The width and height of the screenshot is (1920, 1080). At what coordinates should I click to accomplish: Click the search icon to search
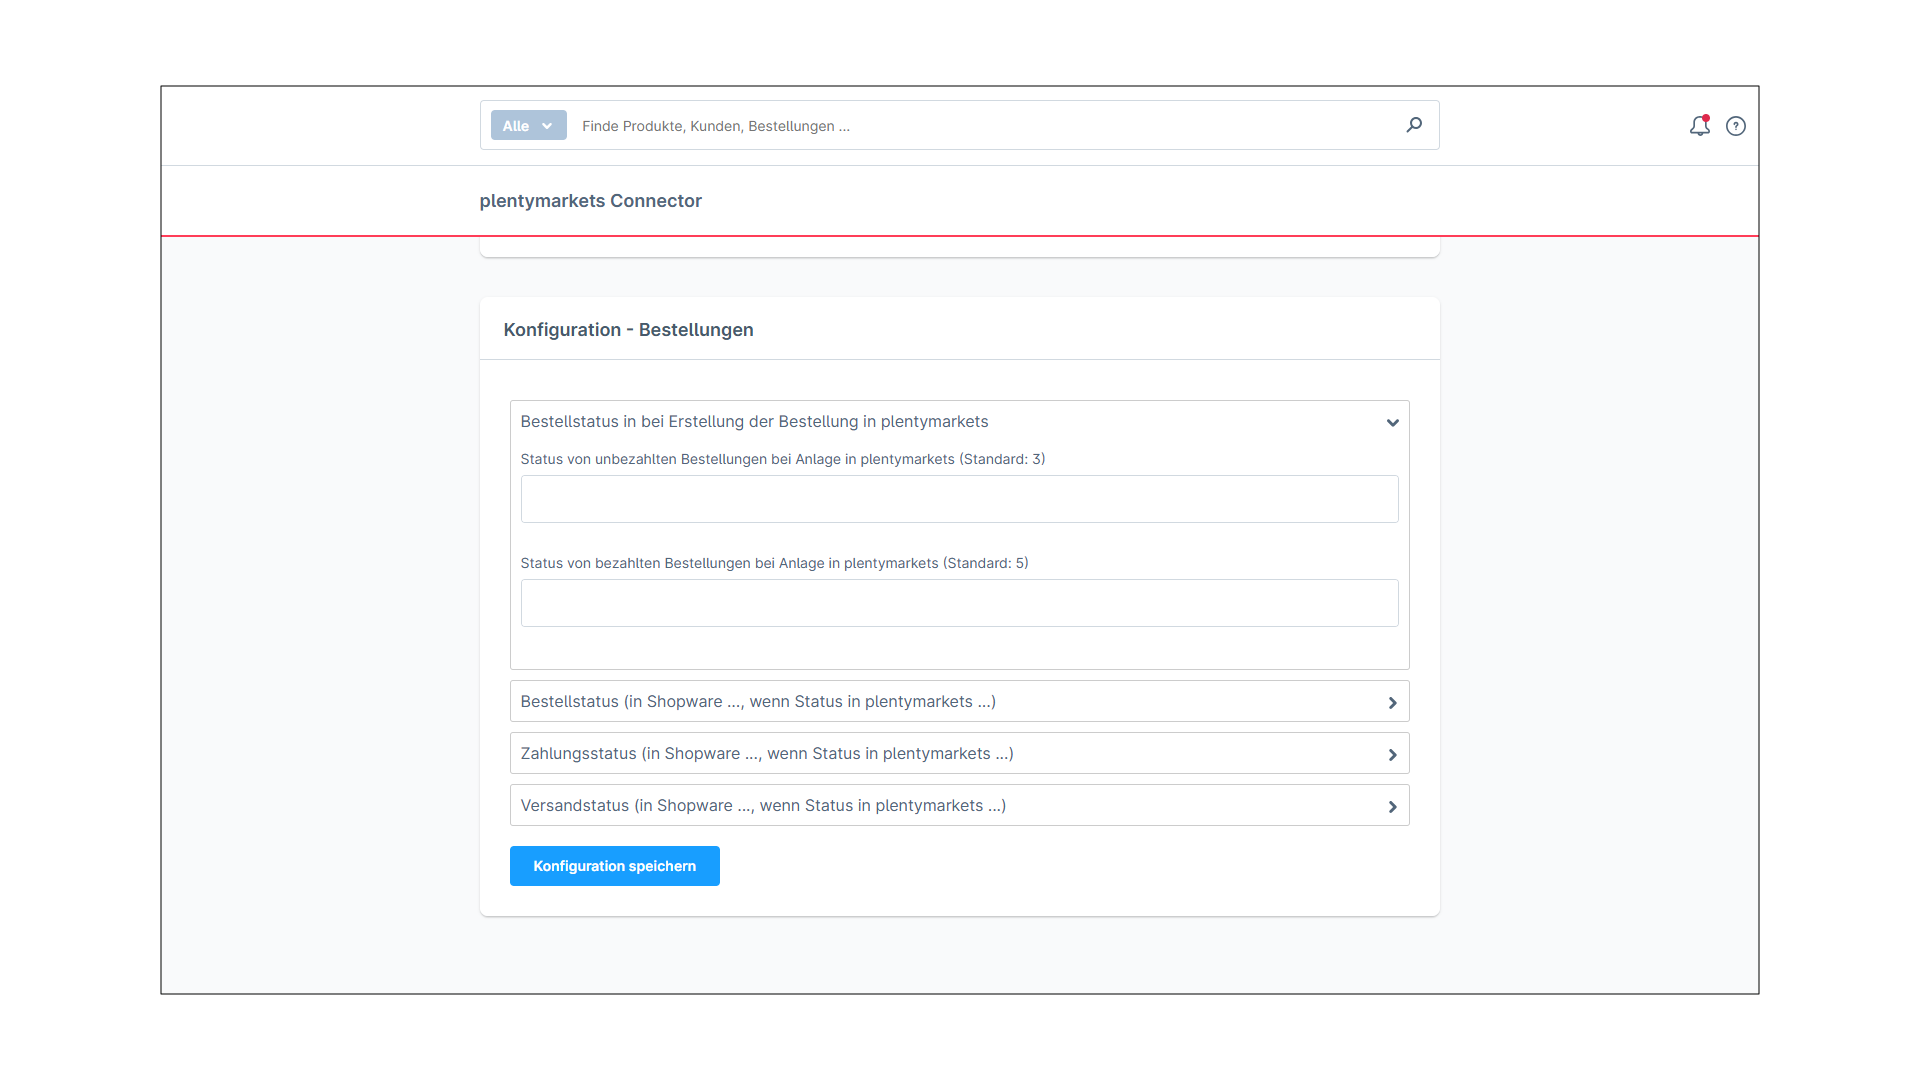pyautogui.click(x=1414, y=124)
